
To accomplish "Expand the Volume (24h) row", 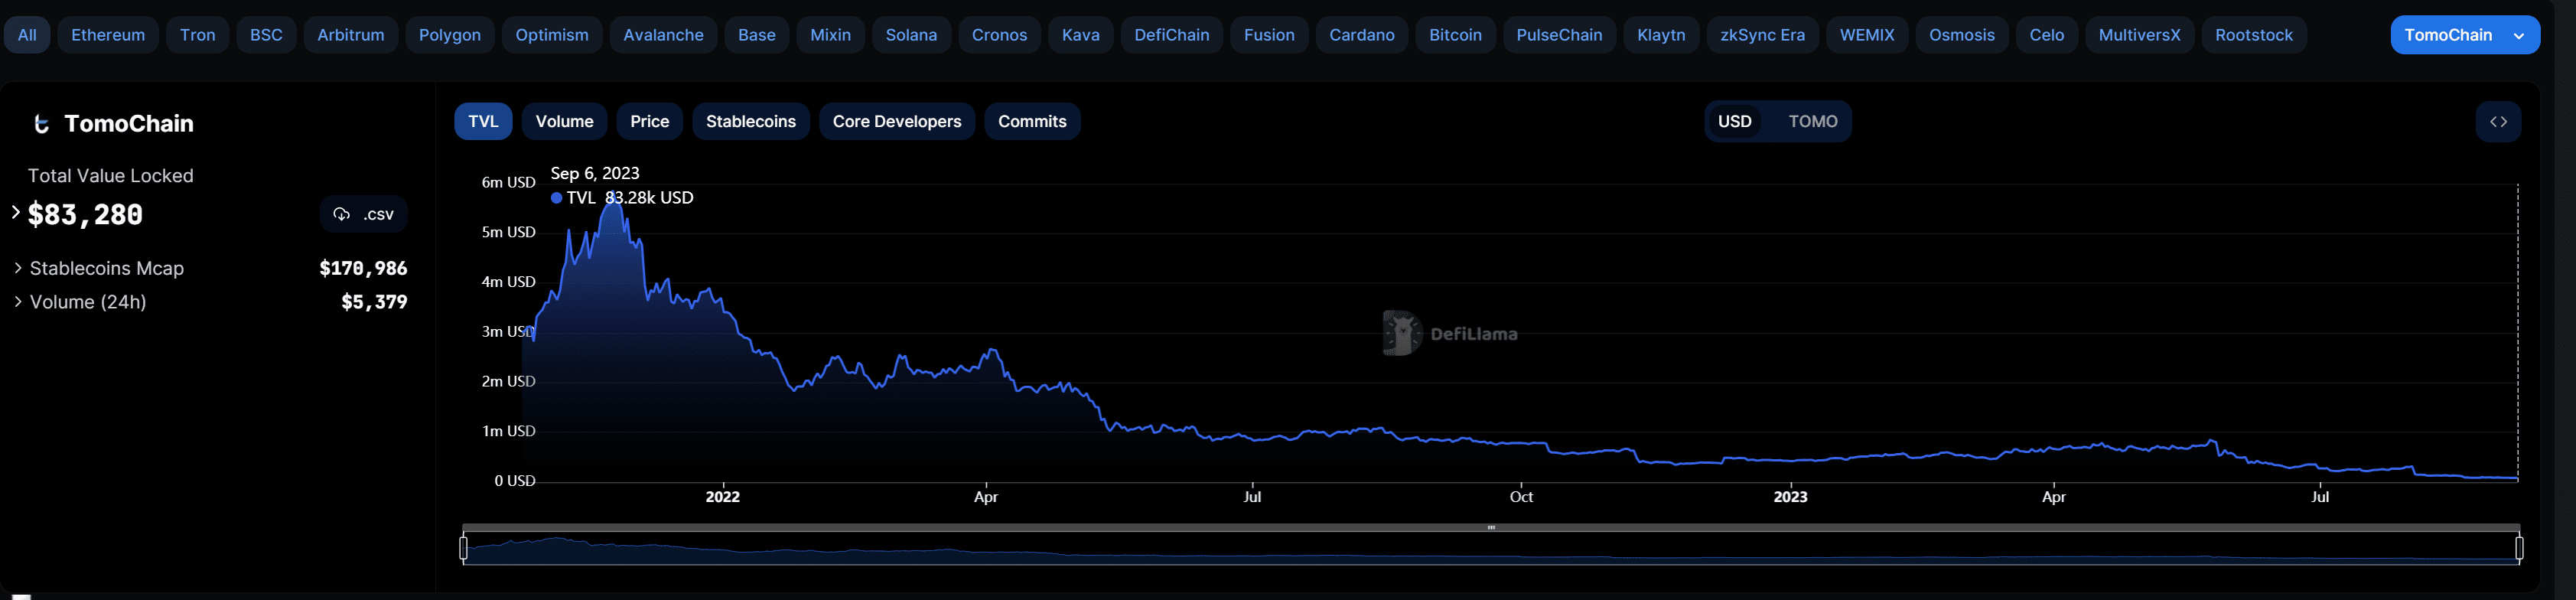I will tap(18, 301).
